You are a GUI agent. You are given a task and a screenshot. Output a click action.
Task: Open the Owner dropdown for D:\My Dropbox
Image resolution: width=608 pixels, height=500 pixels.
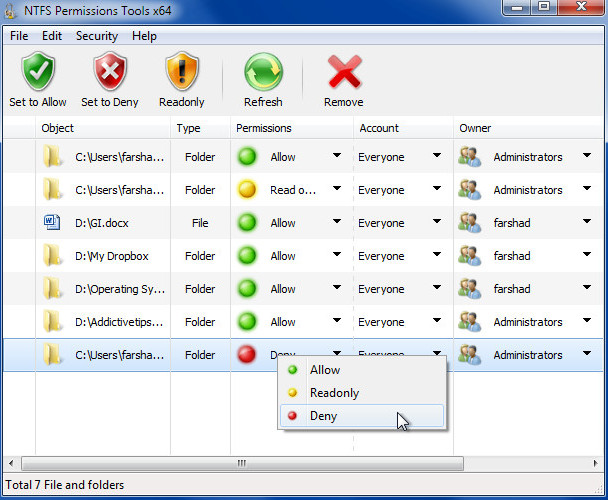pyautogui.click(x=587, y=254)
